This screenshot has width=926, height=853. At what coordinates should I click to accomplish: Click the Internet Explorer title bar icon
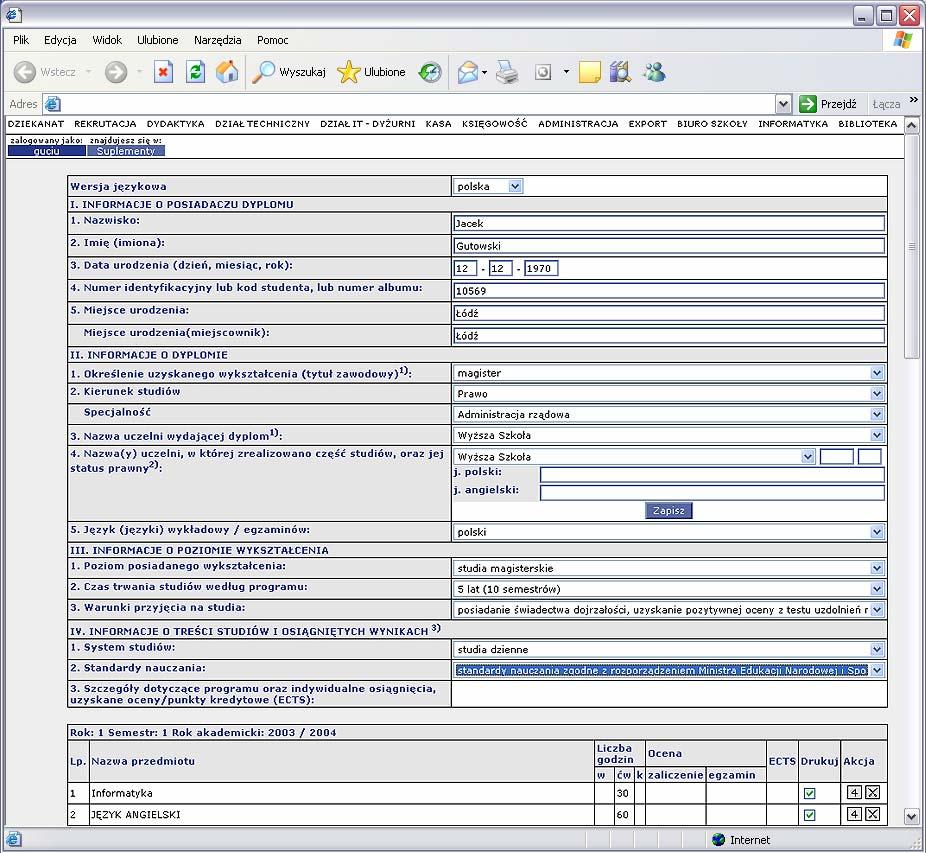point(14,14)
